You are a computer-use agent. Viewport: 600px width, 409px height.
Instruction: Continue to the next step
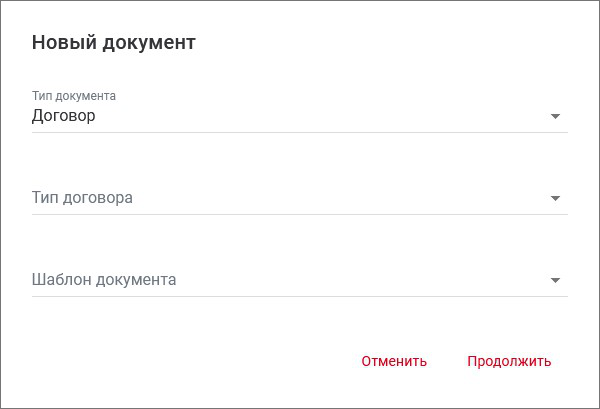(509, 361)
